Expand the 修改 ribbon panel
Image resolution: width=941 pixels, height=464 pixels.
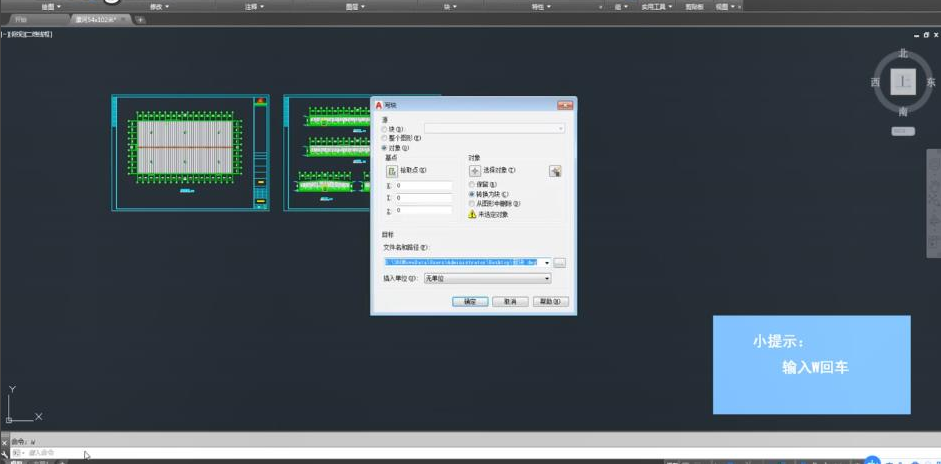(x=159, y=7)
